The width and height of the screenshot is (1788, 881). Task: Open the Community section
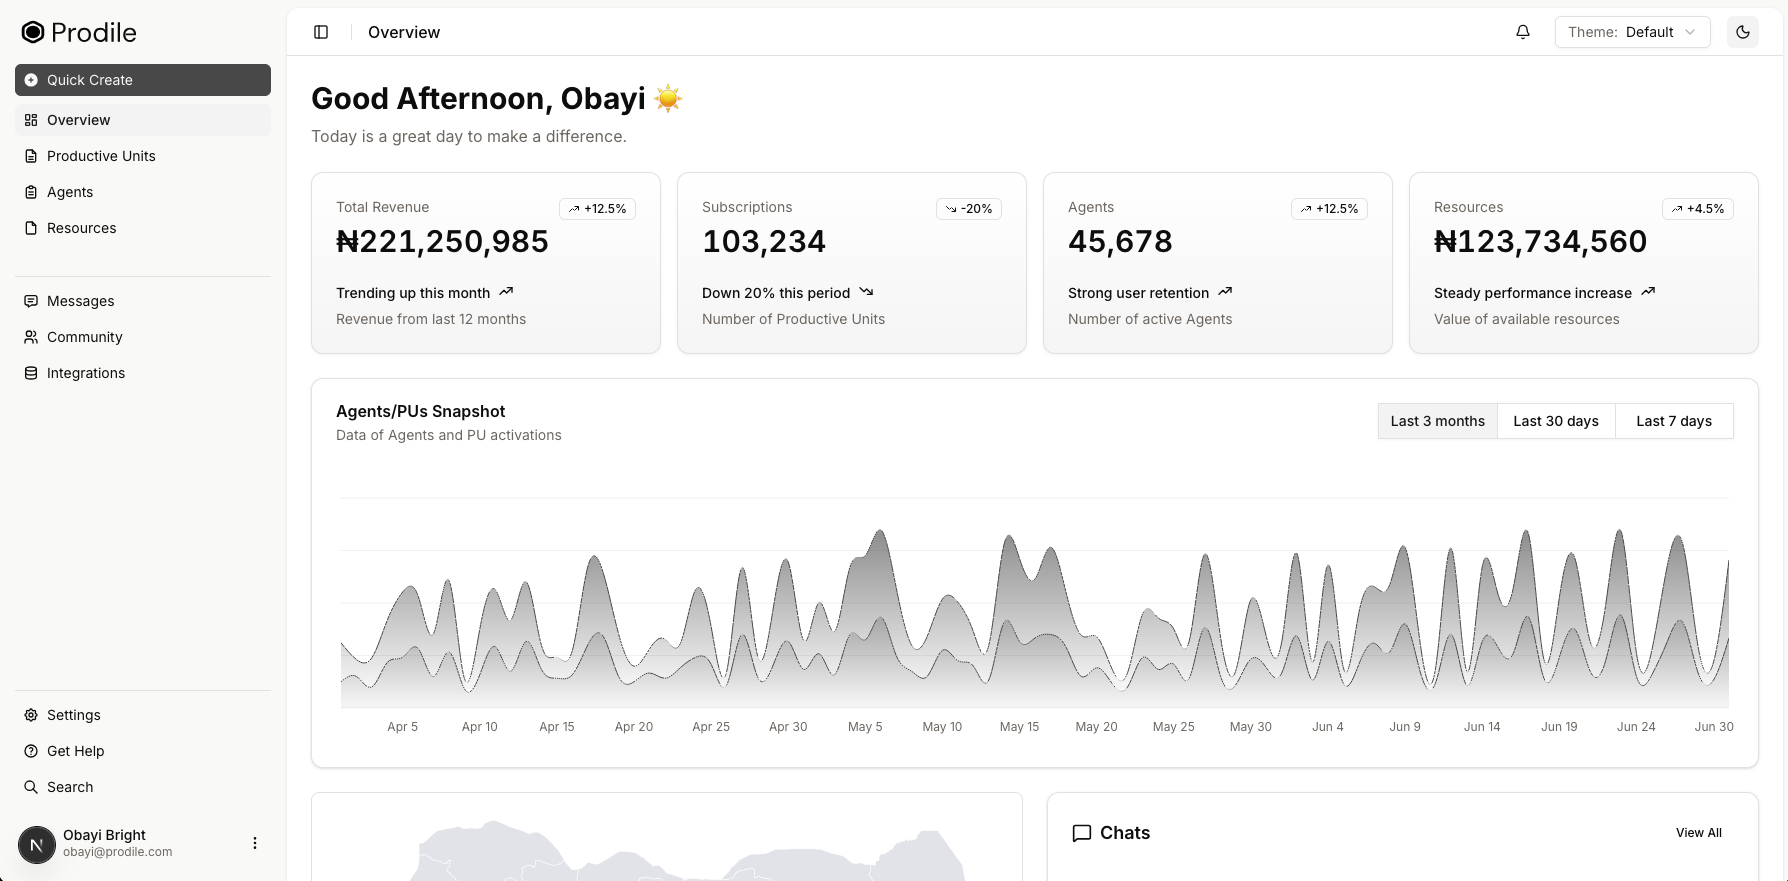pyautogui.click(x=84, y=337)
